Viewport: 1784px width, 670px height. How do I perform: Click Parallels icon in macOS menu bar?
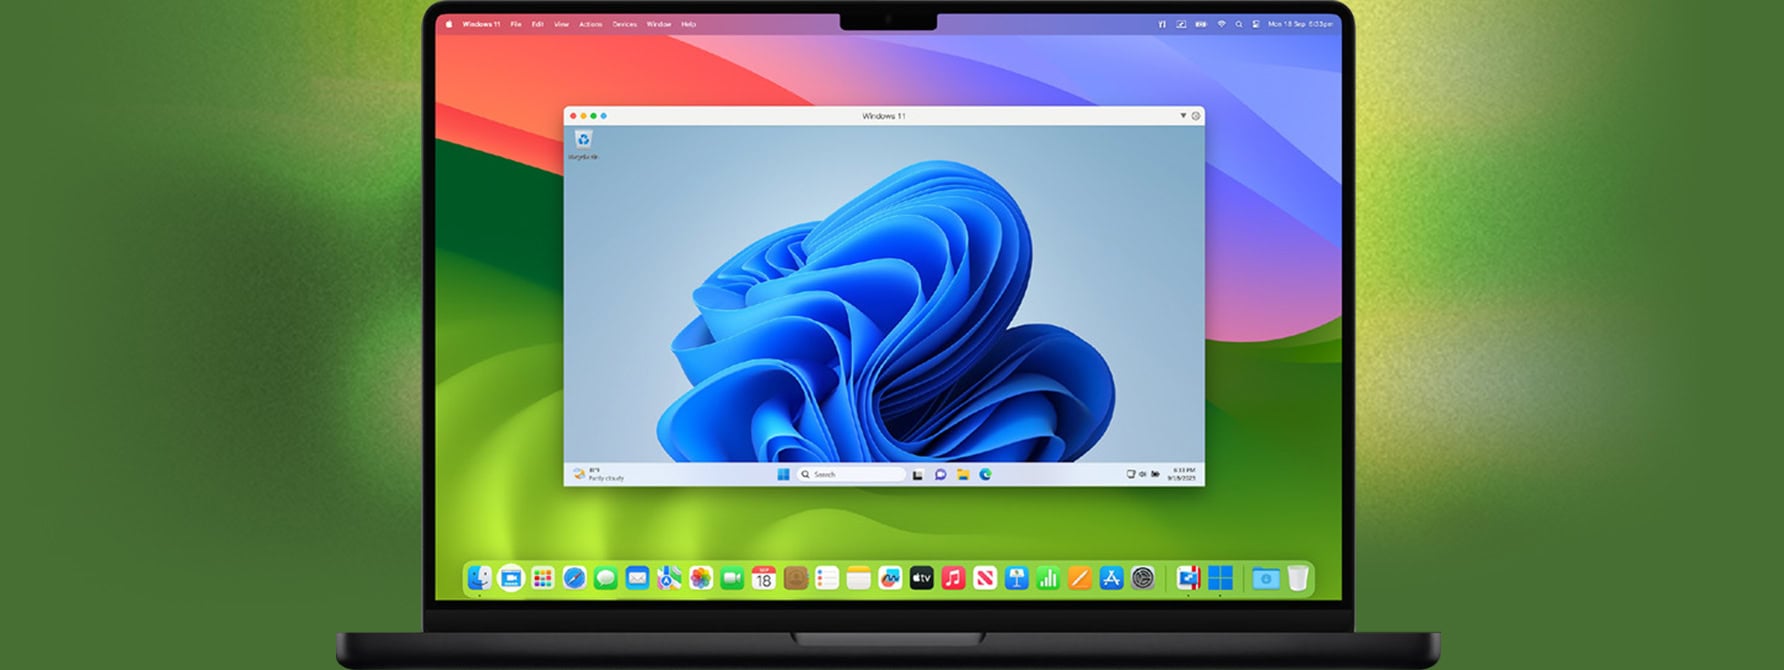point(1162,24)
